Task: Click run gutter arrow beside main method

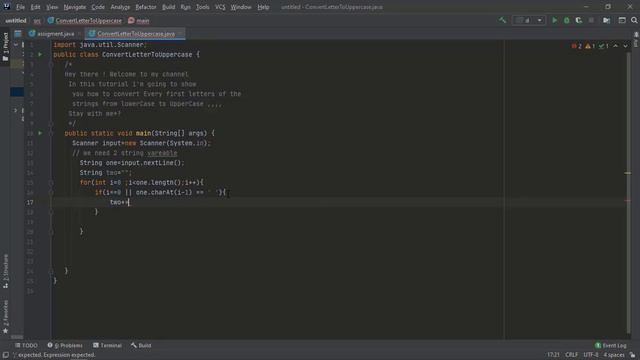Action: [x=40, y=133]
